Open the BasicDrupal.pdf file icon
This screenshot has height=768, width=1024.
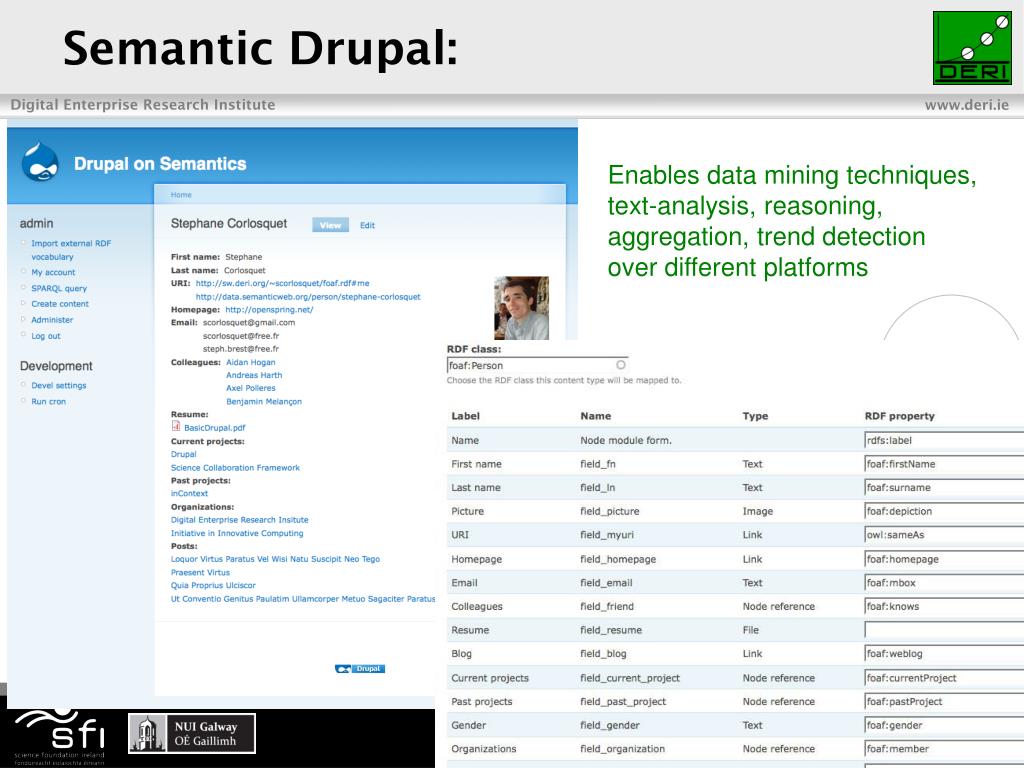(176, 426)
